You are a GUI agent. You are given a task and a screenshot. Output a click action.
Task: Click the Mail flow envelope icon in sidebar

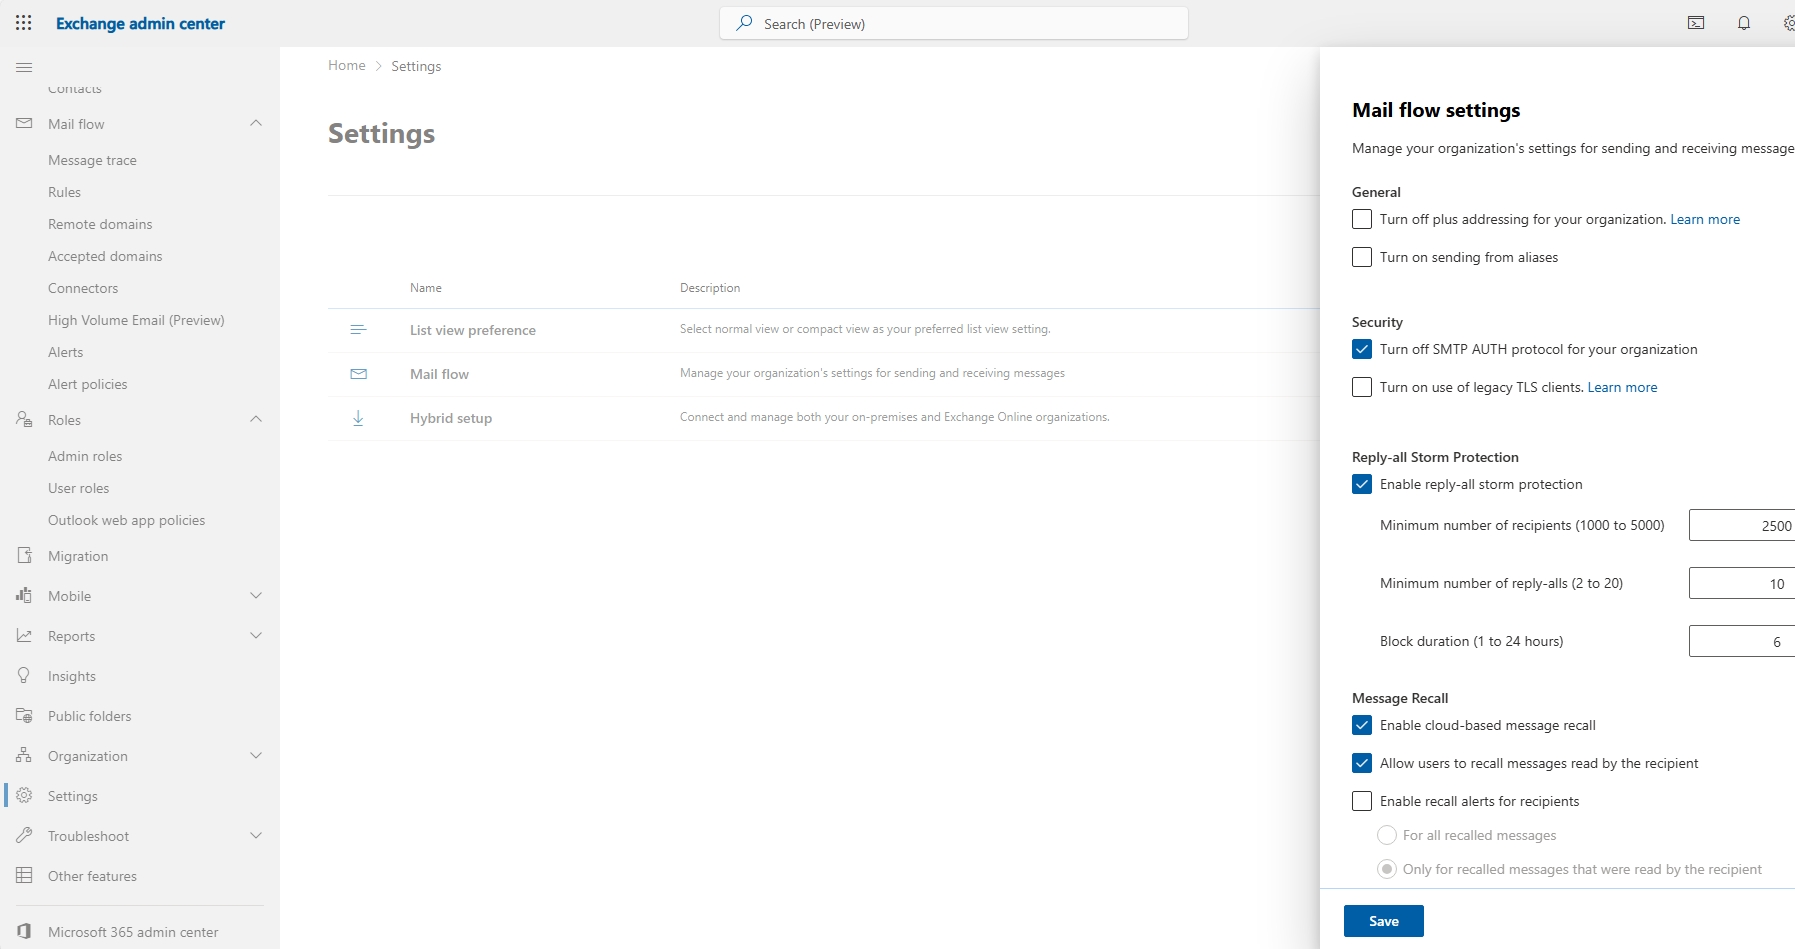(x=24, y=123)
